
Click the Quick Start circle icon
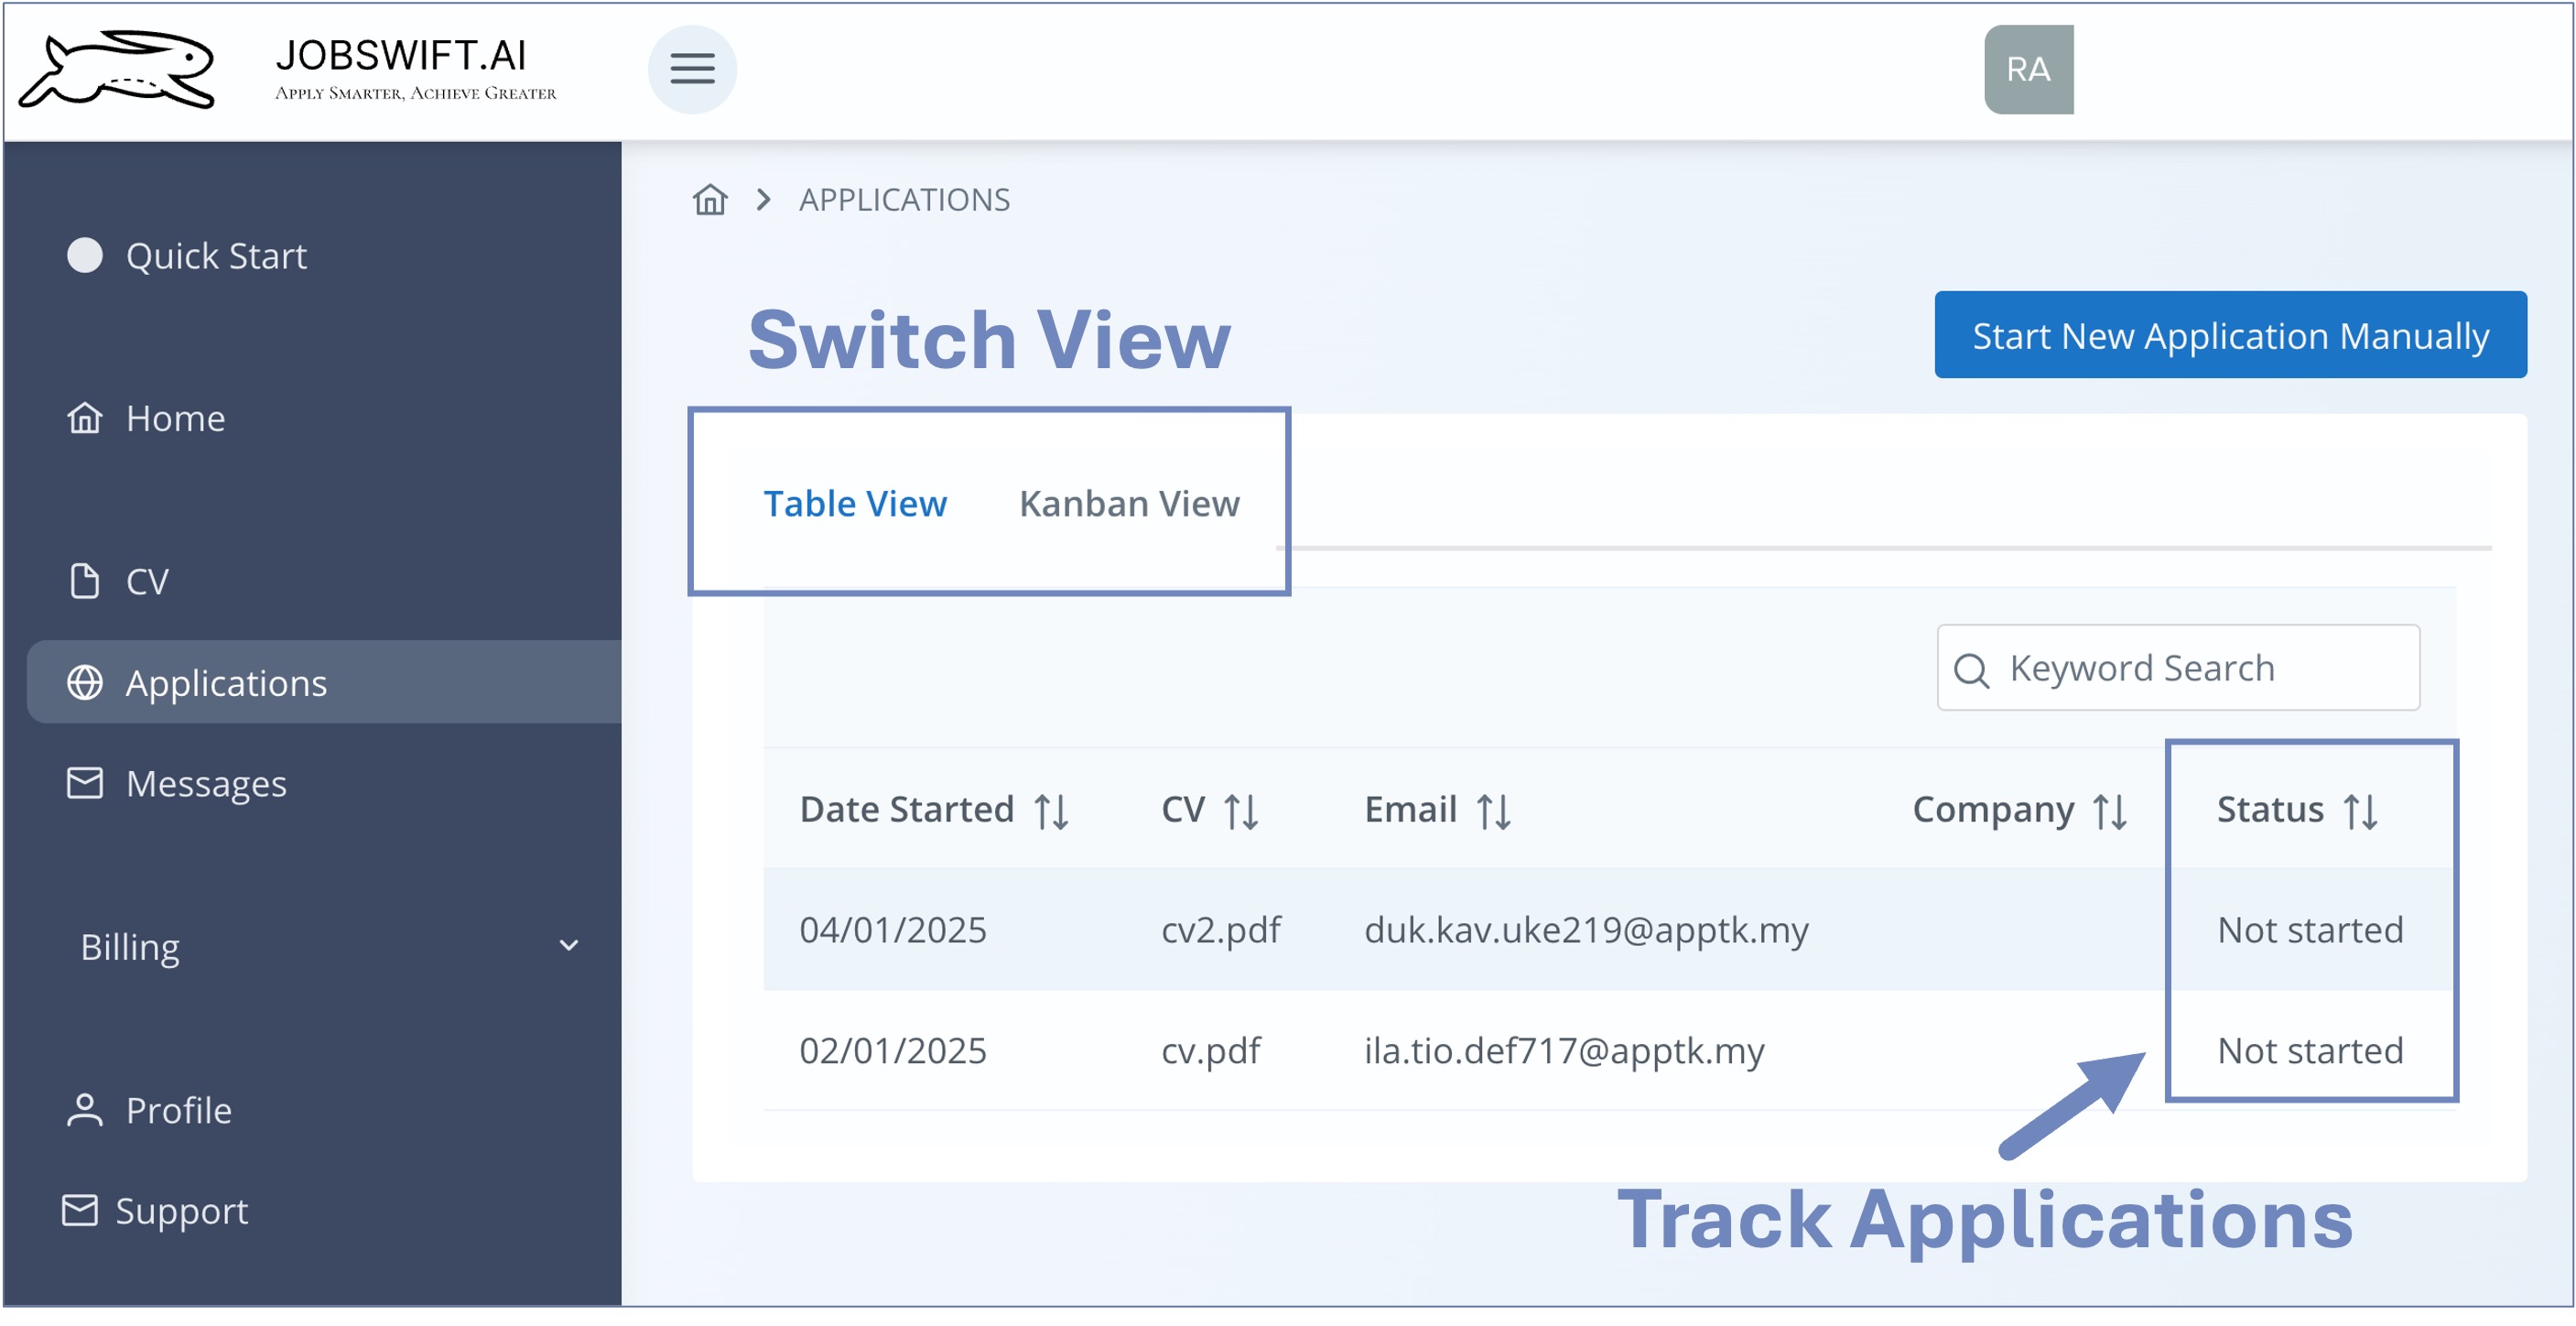point(84,255)
